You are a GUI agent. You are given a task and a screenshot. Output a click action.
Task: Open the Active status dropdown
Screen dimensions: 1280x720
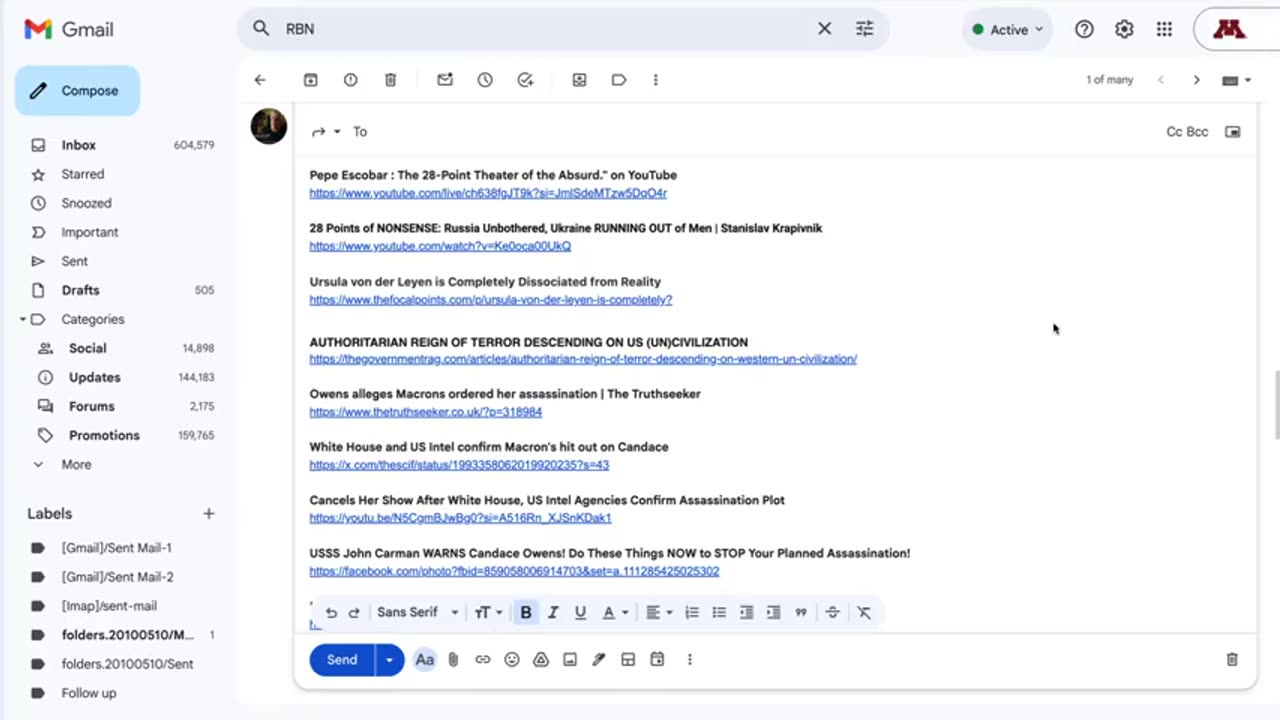pyautogui.click(x=1008, y=30)
